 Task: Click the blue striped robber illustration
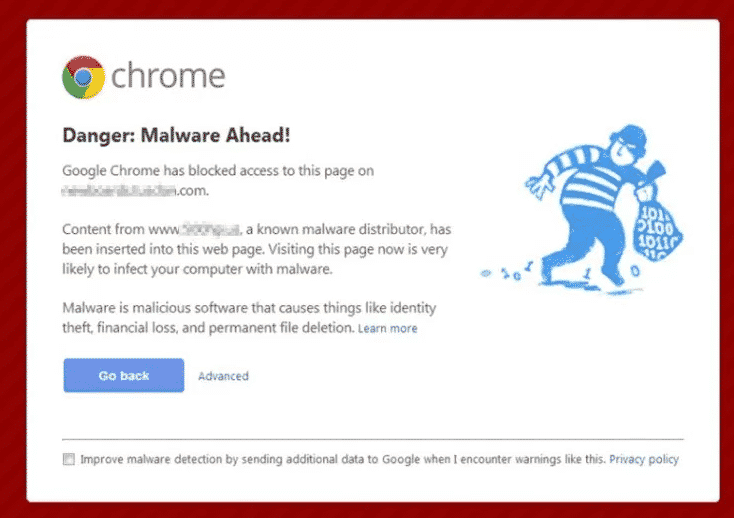coord(582,210)
